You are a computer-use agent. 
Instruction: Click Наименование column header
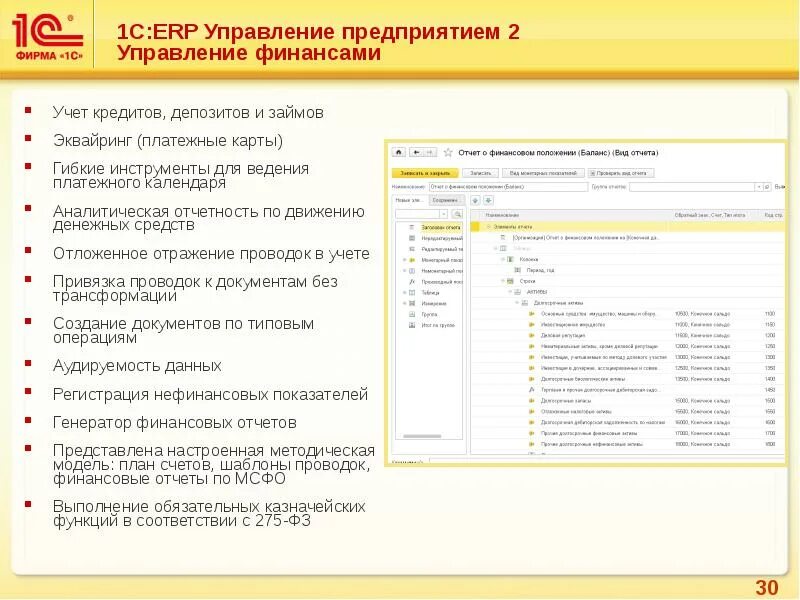pos(503,215)
